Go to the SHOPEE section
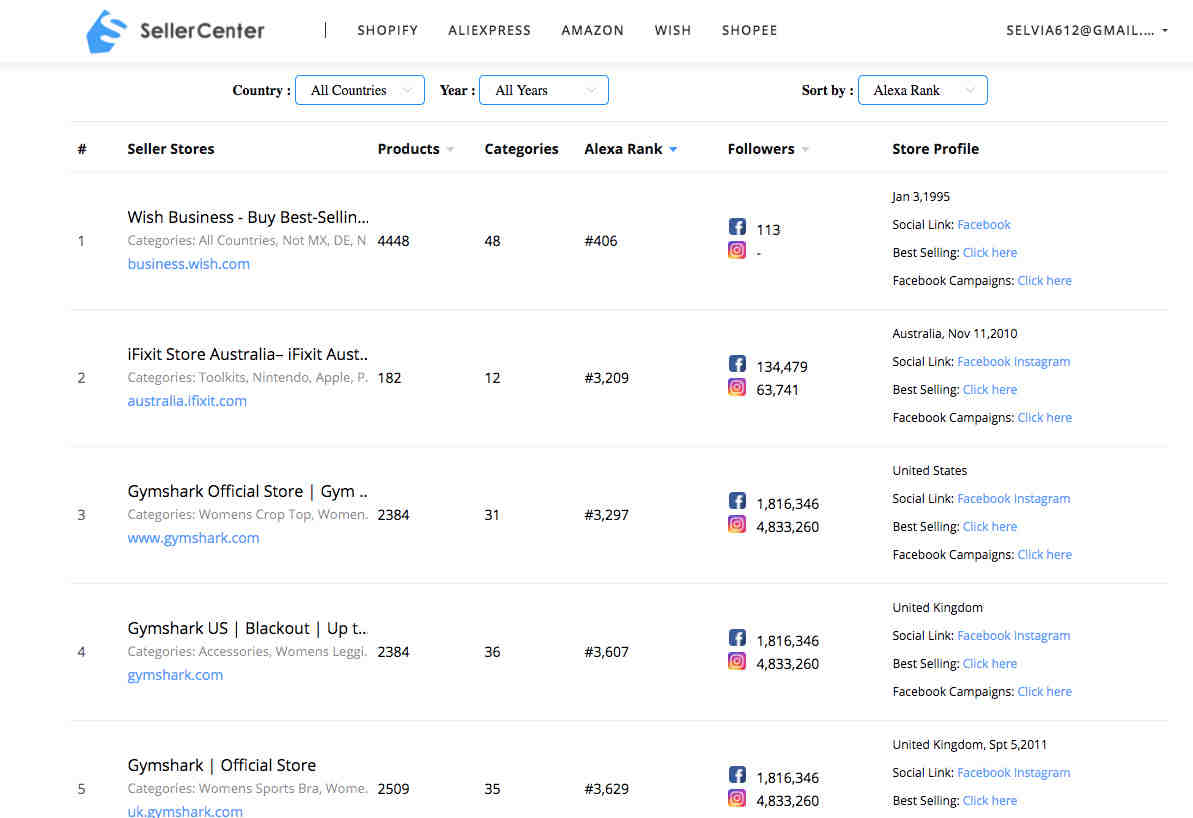Viewport: 1193px width, 818px height. click(749, 30)
